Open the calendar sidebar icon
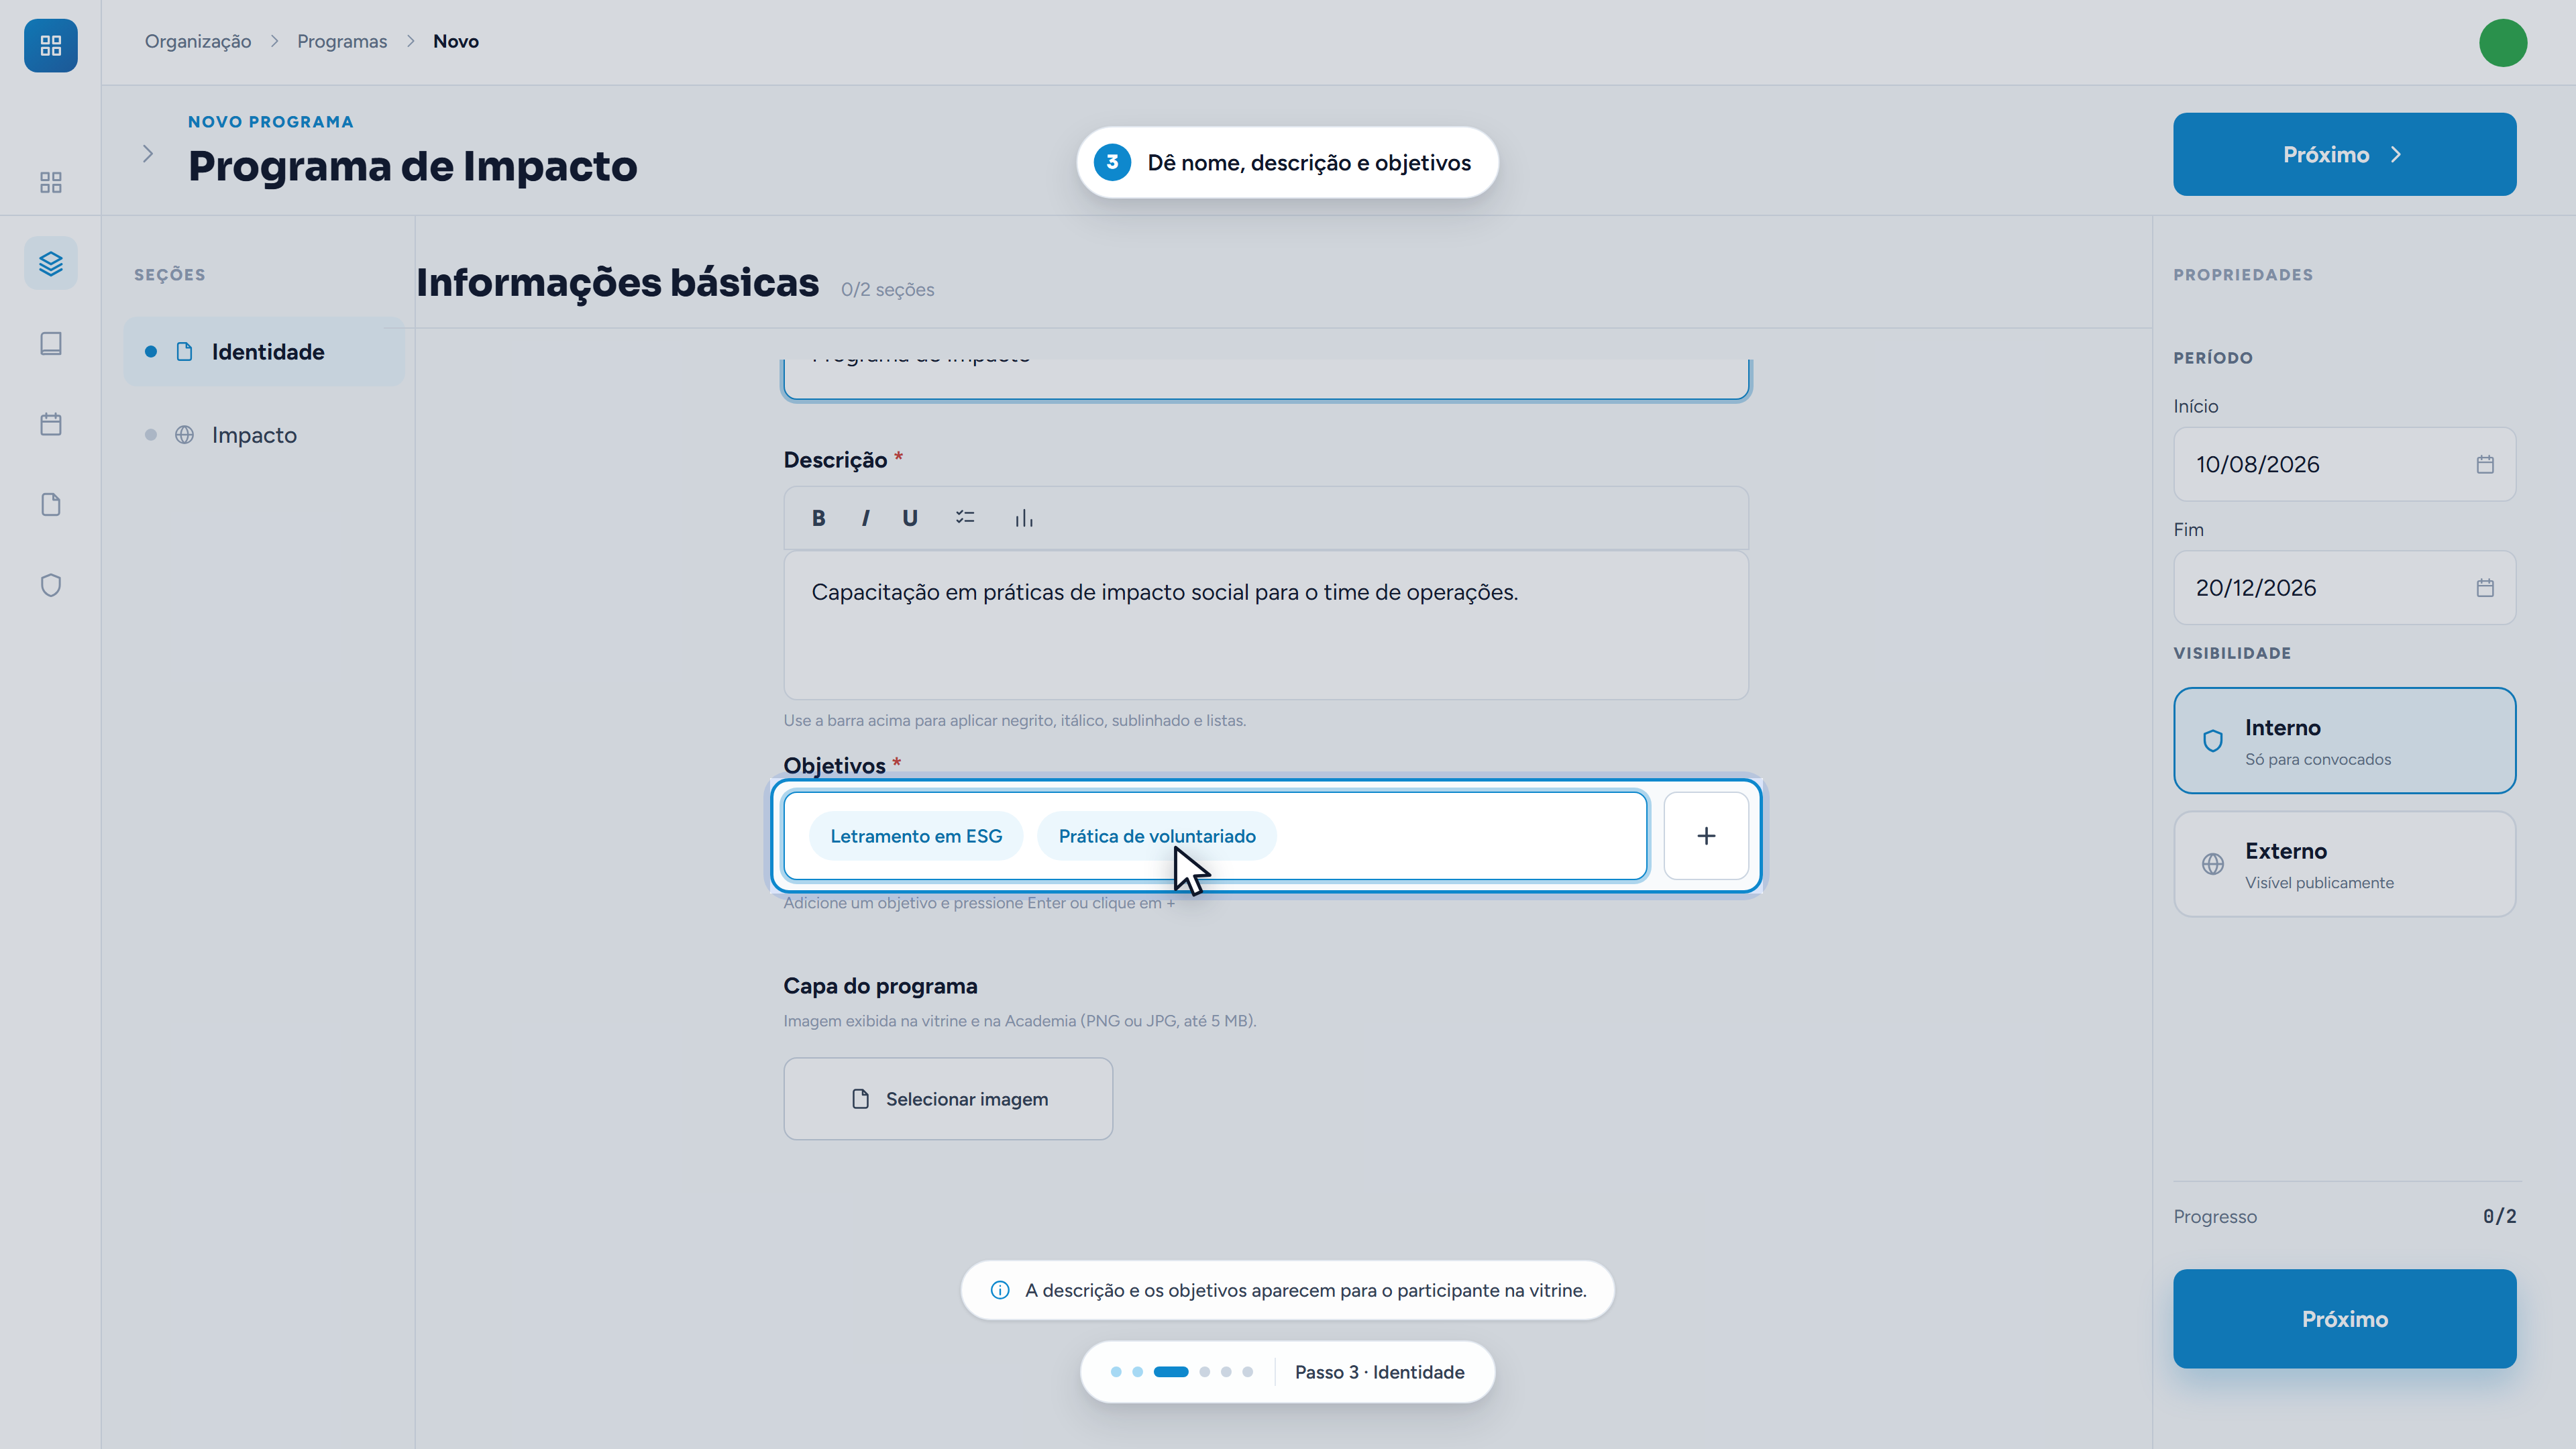 [51, 424]
